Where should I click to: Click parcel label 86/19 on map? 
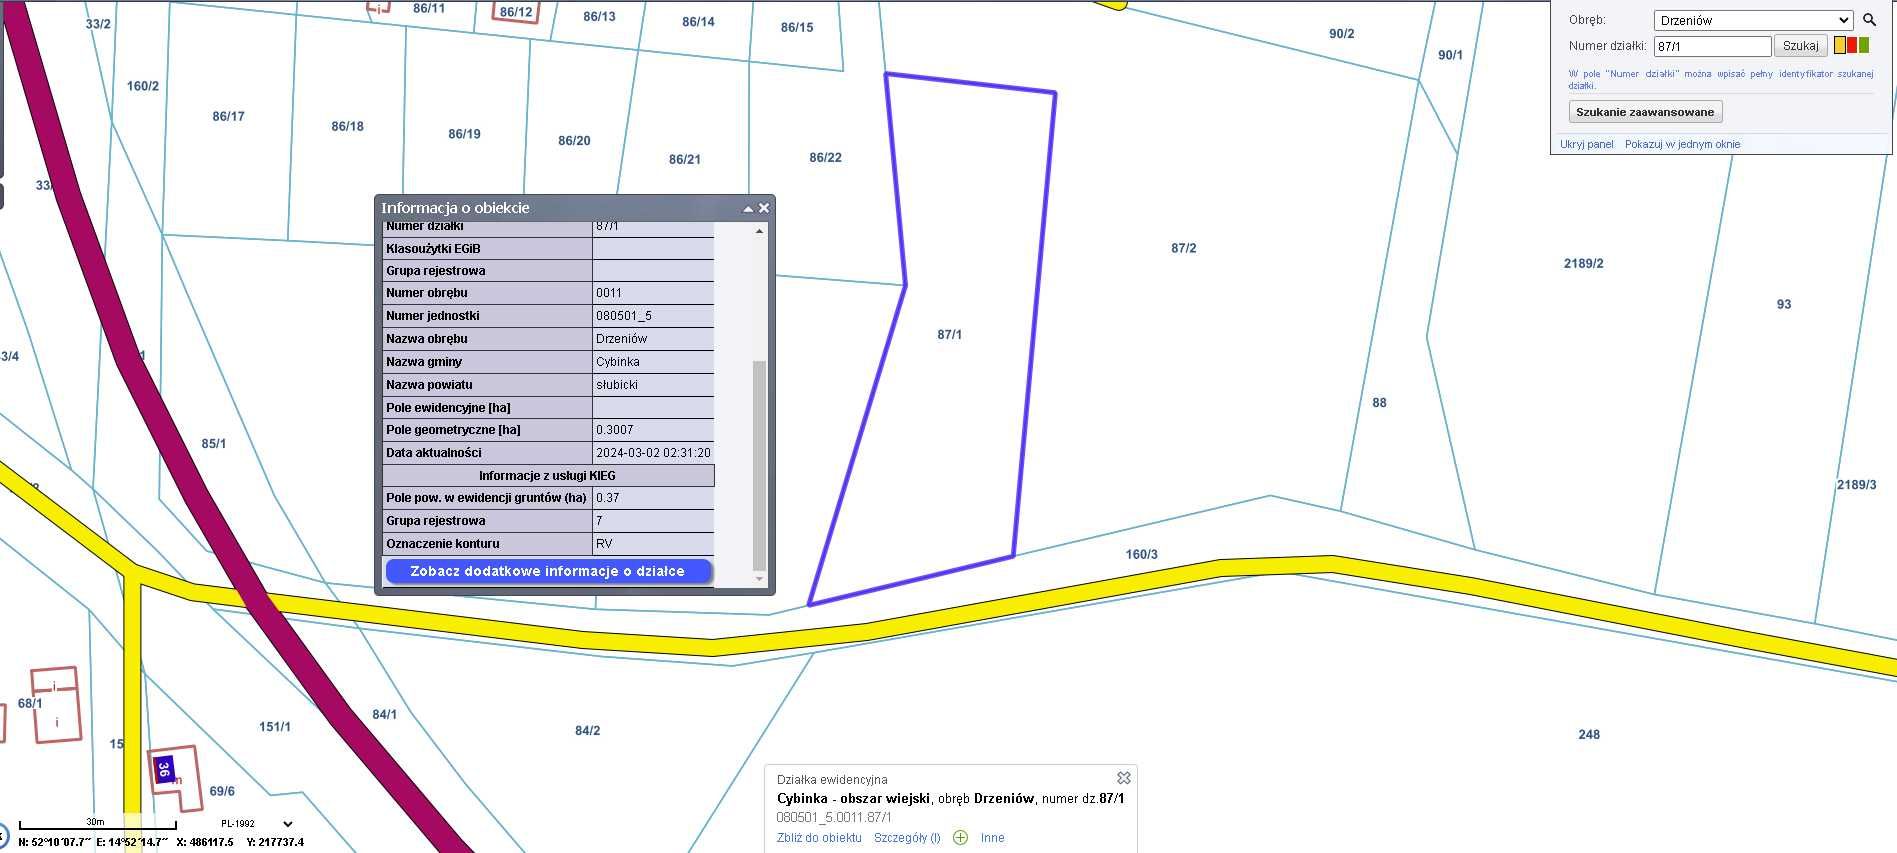point(465,134)
